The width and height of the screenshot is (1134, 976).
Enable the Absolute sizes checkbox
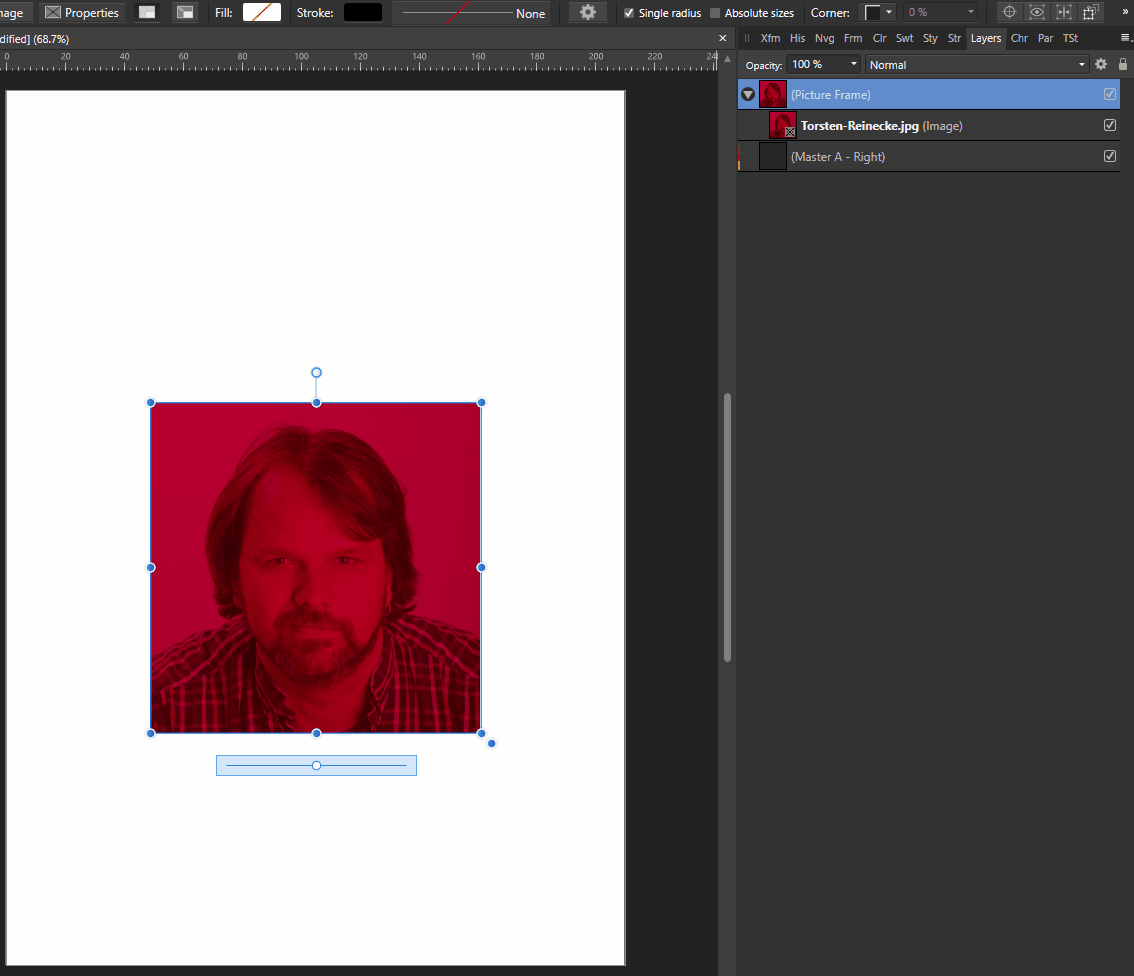[714, 13]
